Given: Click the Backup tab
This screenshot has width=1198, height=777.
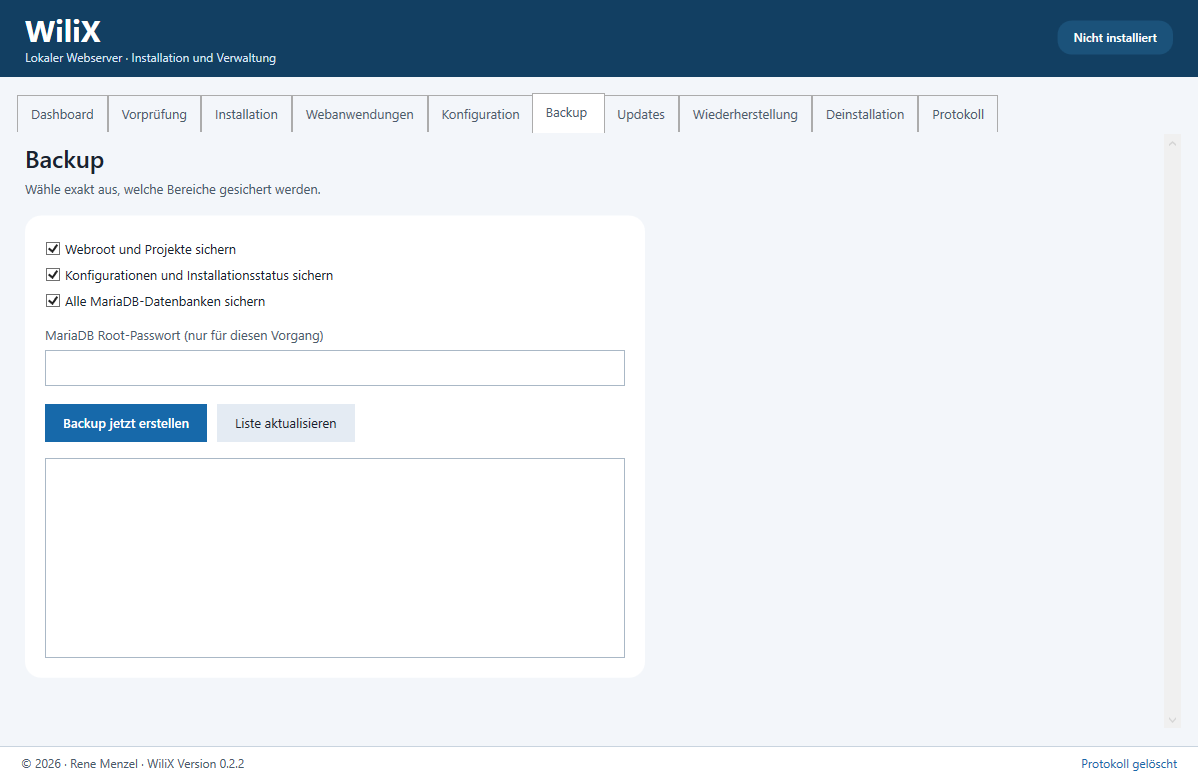Looking at the screenshot, I should click(x=567, y=113).
